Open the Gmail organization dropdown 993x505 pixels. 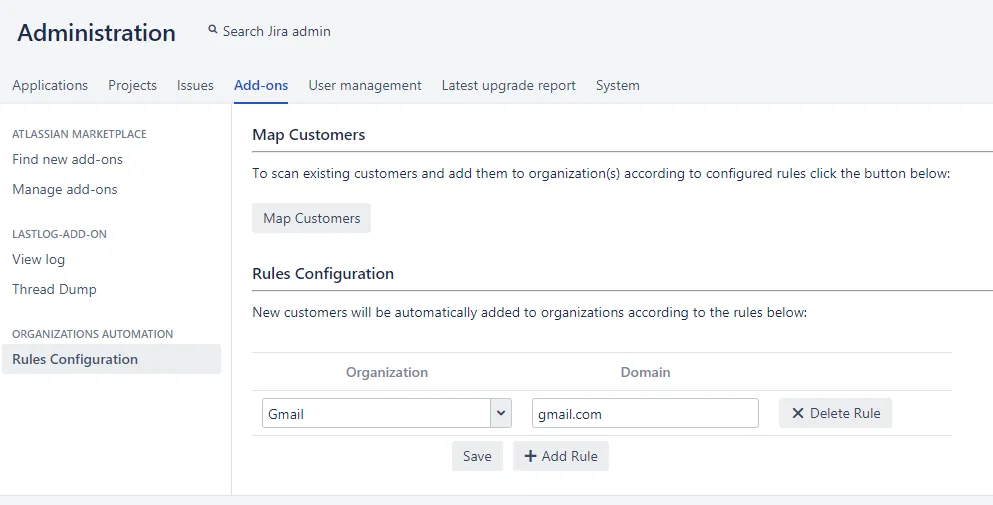(386, 413)
